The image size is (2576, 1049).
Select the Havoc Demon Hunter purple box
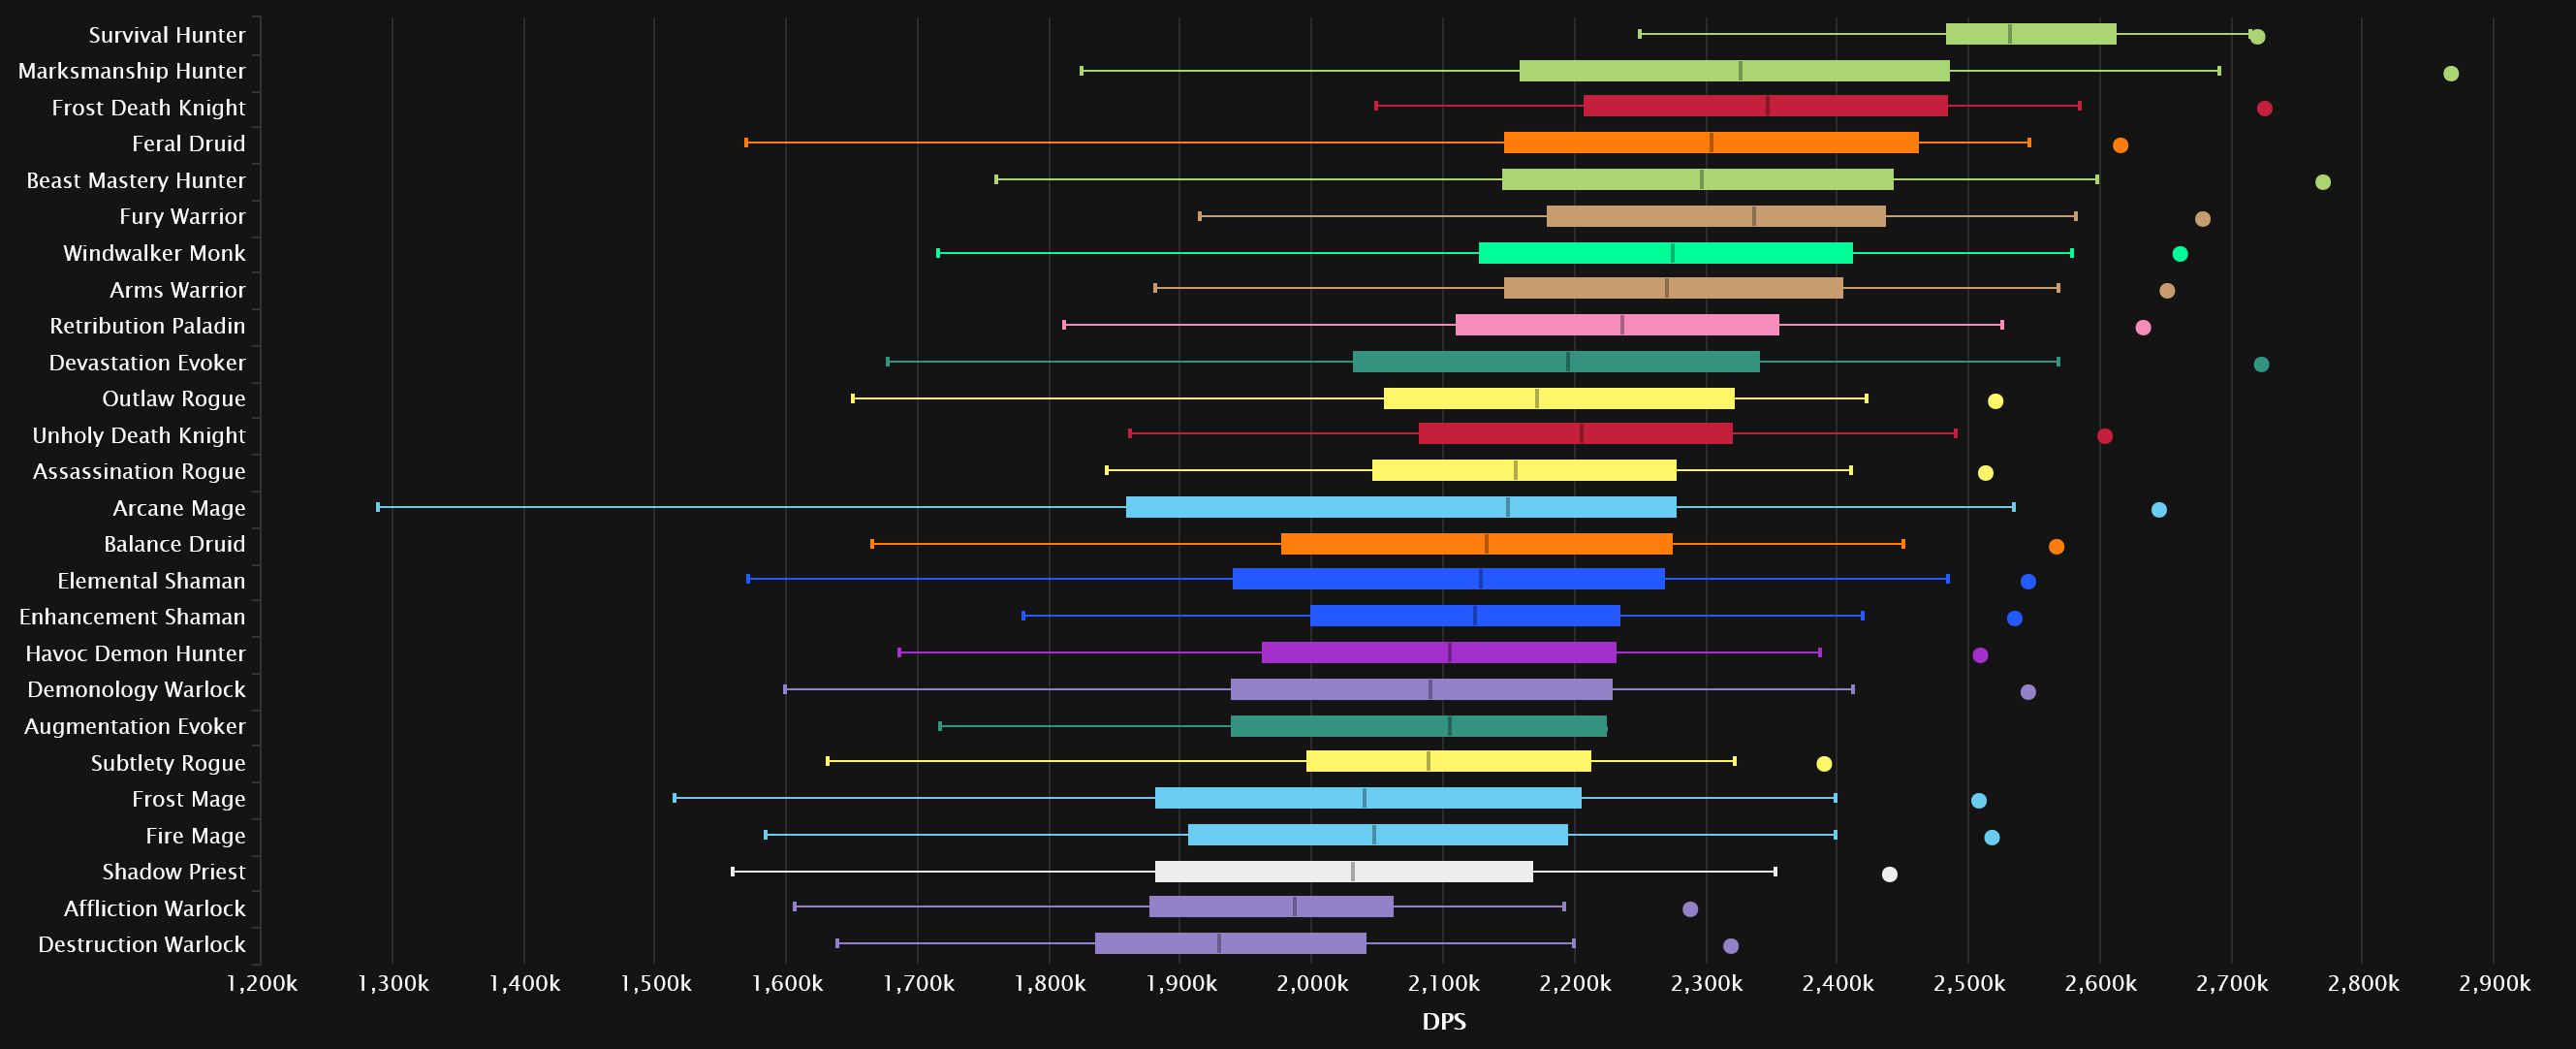pos(1439,652)
